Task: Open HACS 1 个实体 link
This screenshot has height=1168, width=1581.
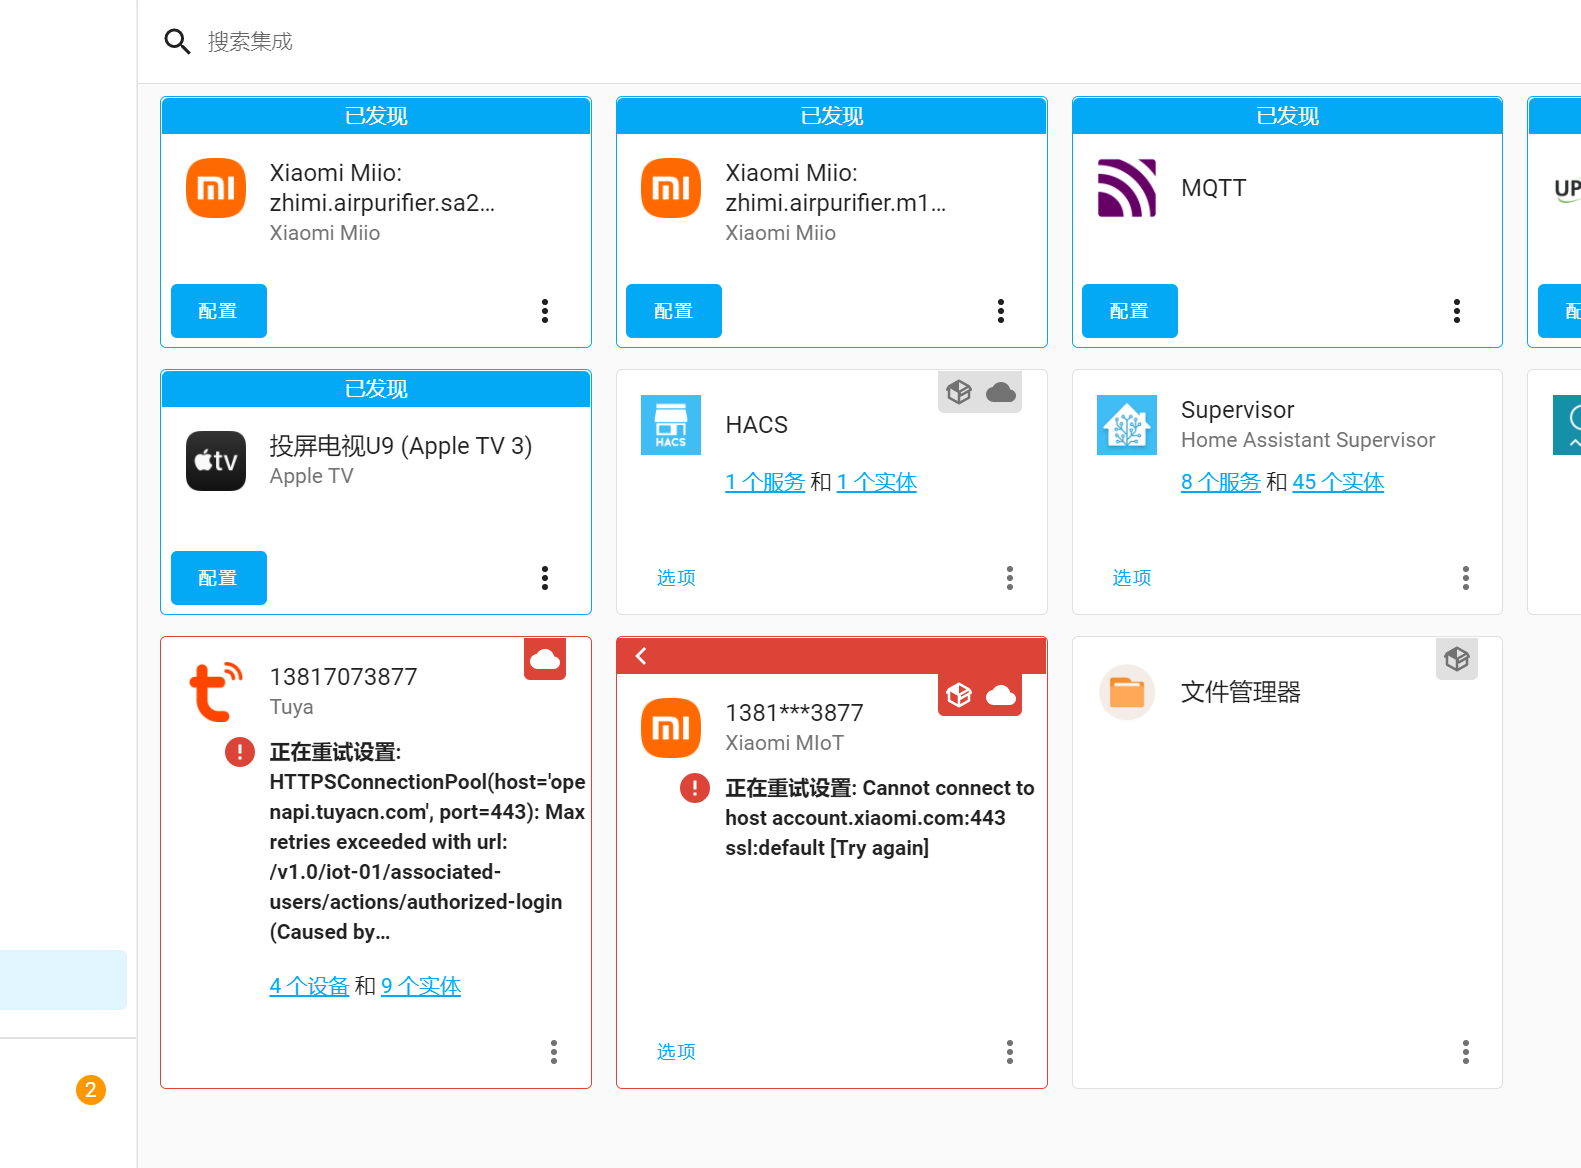Action: pos(877,482)
